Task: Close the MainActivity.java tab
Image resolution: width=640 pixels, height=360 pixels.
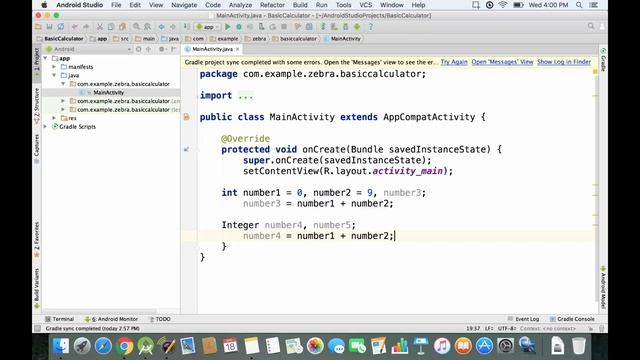Action: [238, 49]
